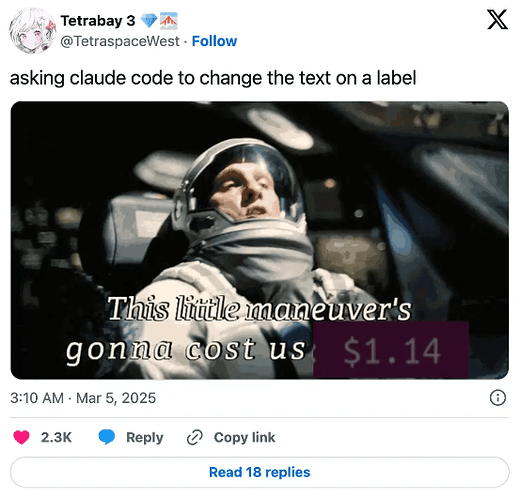
Task: Click the tweet text about claude code
Action: tap(213, 78)
